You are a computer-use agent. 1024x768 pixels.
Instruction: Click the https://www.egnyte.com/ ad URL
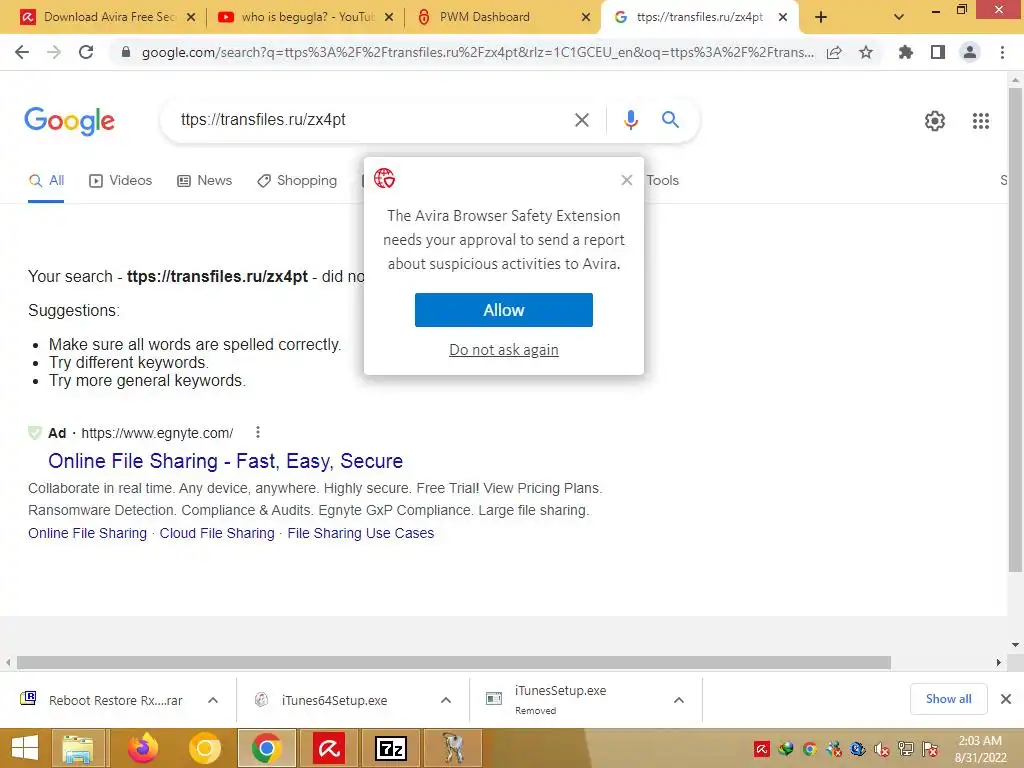(157, 433)
